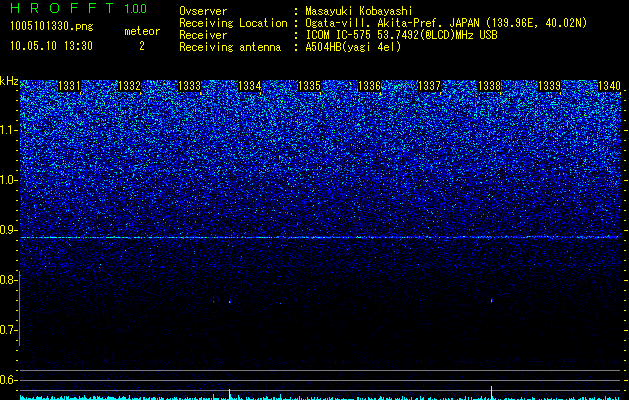This screenshot has width=629, height=400.
Task: Click the meteor count value 2
Action: (142, 46)
